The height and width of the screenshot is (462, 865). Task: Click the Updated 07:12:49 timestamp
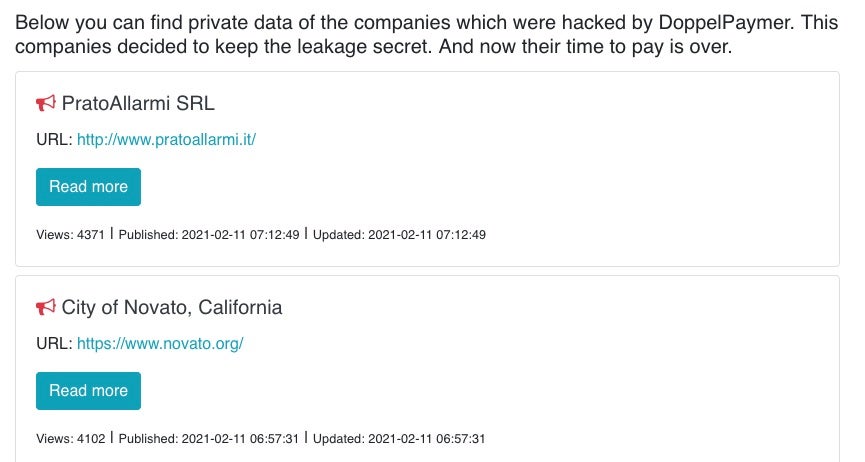pyautogui.click(x=399, y=235)
